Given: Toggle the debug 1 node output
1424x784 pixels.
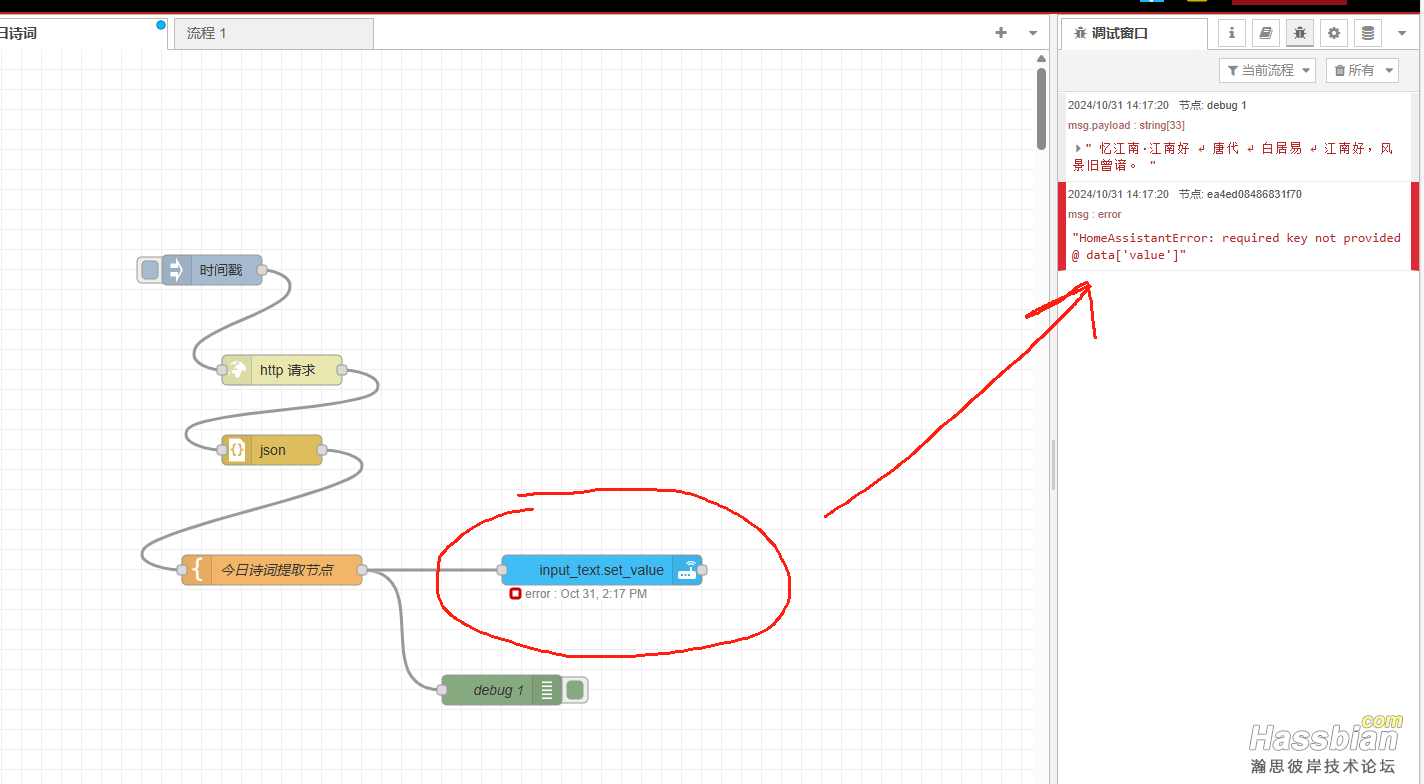Looking at the screenshot, I should [x=575, y=690].
